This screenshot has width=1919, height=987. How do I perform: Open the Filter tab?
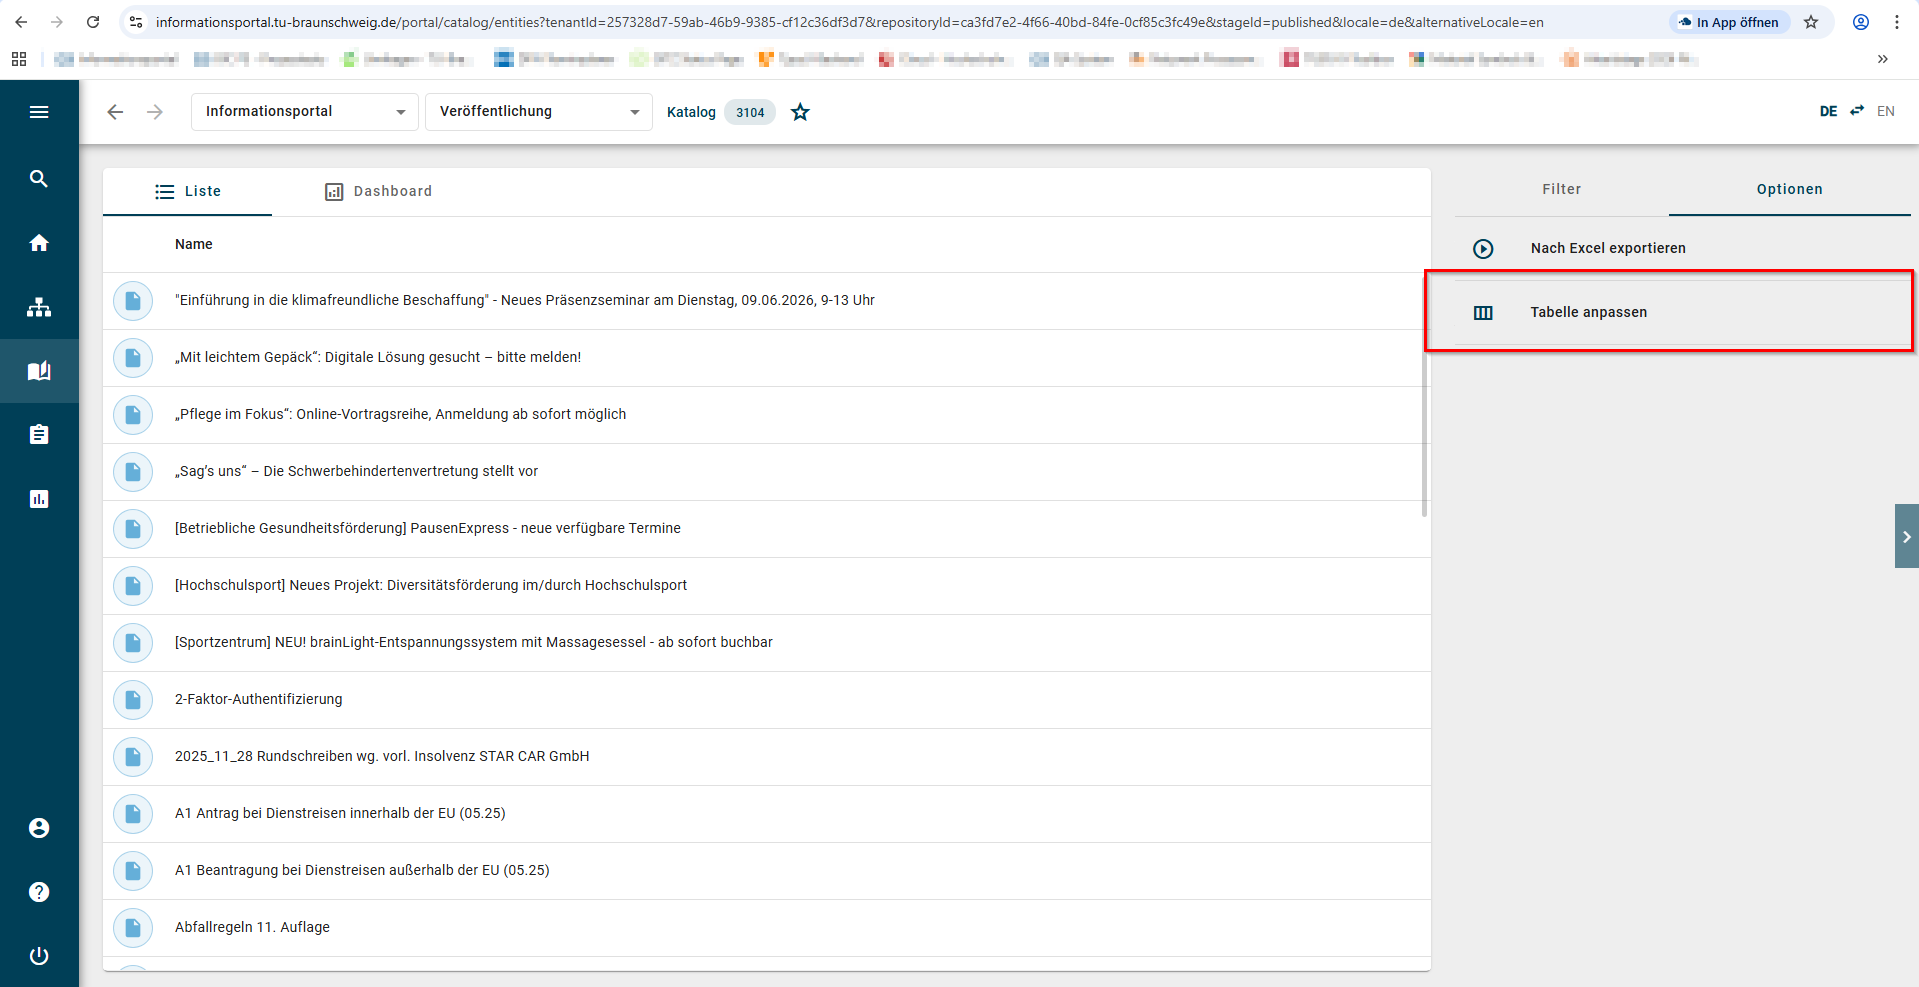click(x=1561, y=189)
